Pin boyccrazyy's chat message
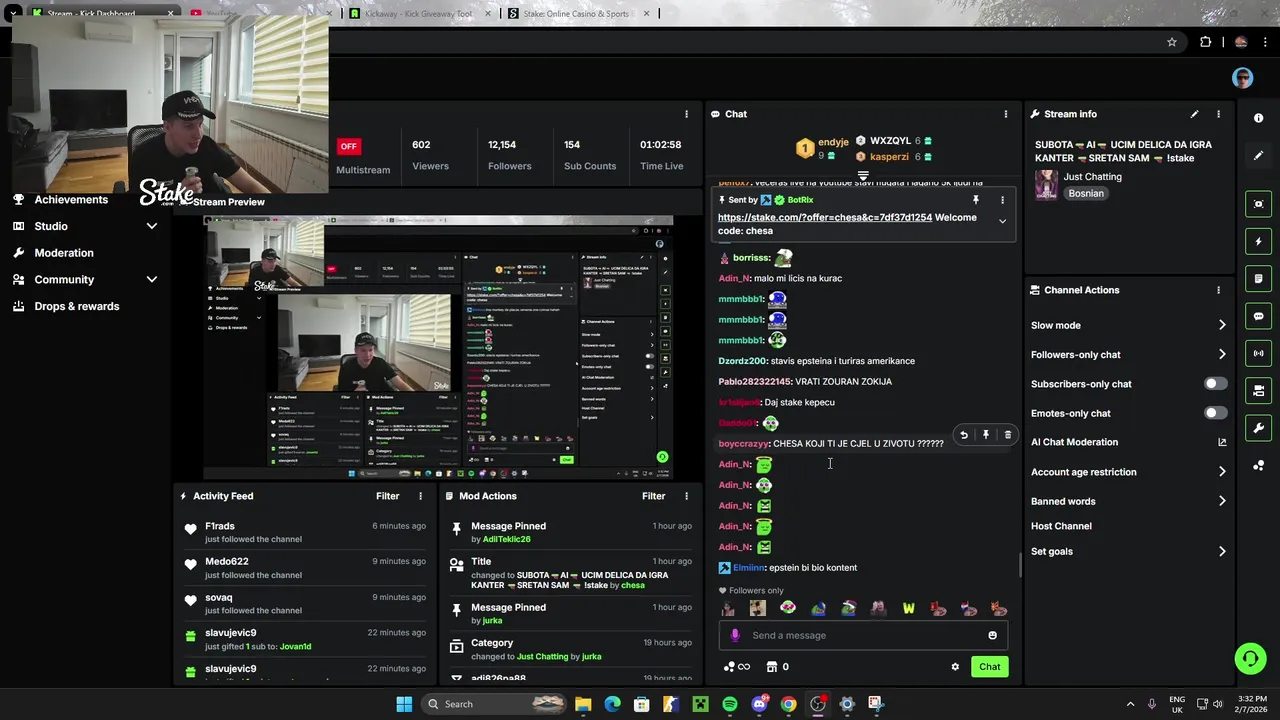The image size is (1280, 720). (986, 435)
